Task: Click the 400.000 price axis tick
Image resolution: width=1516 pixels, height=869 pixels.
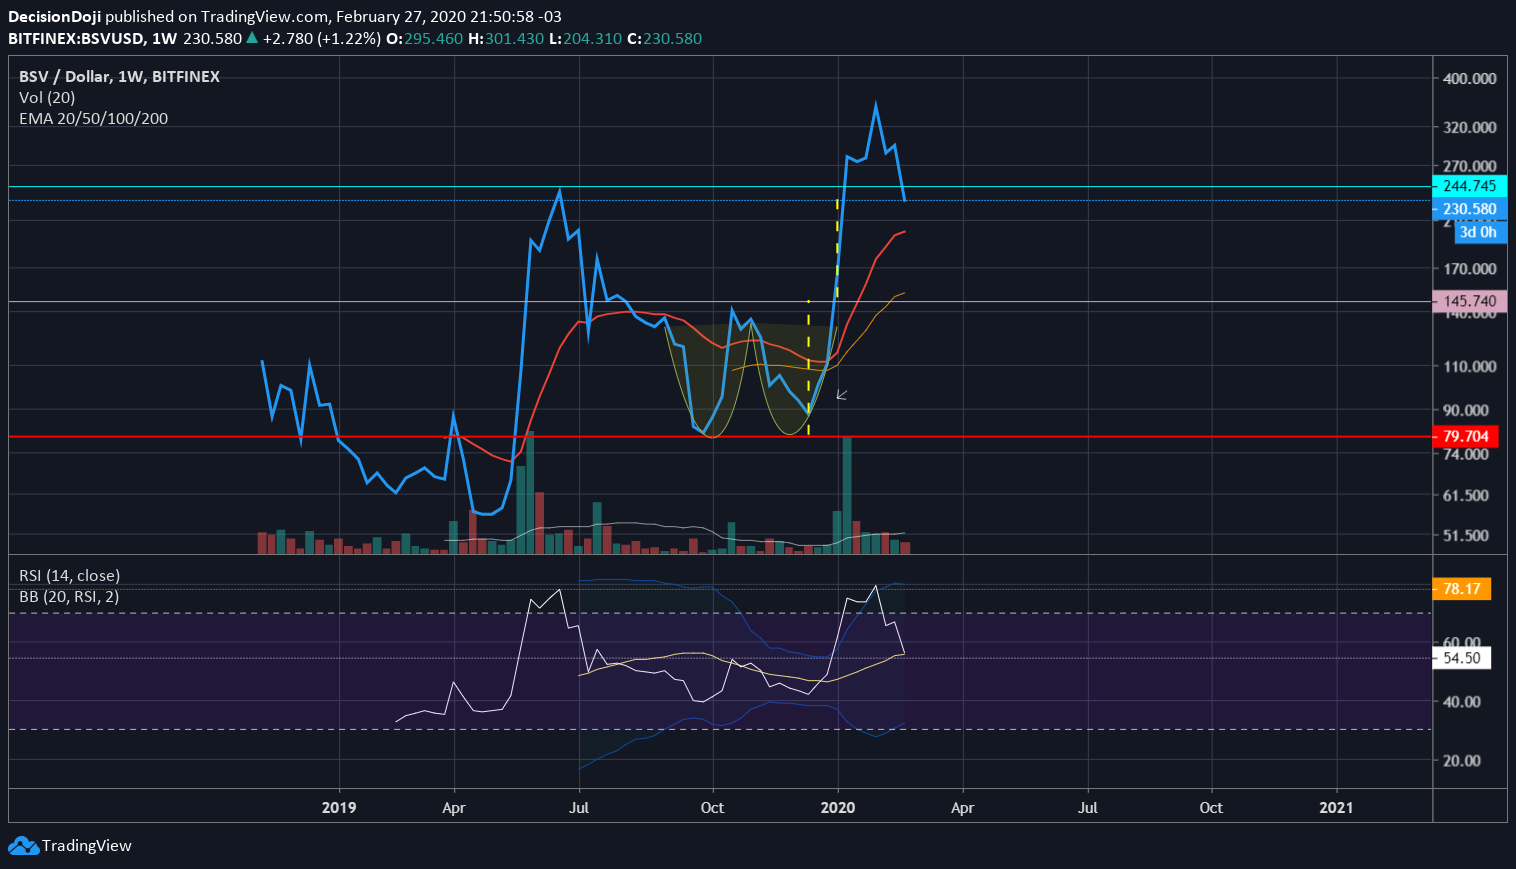Action: [x=1469, y=78]
